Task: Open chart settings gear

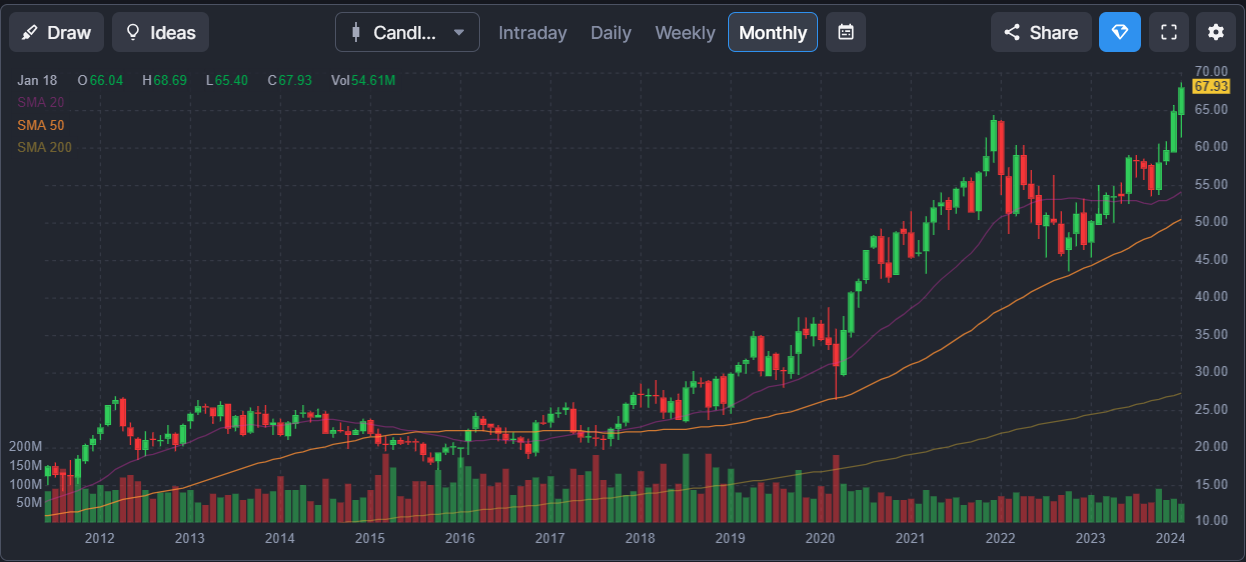Action: coord(1215,32)
